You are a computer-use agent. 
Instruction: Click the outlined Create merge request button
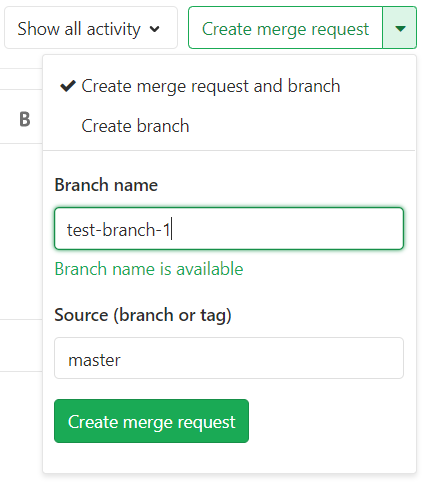tap(285, 28)
